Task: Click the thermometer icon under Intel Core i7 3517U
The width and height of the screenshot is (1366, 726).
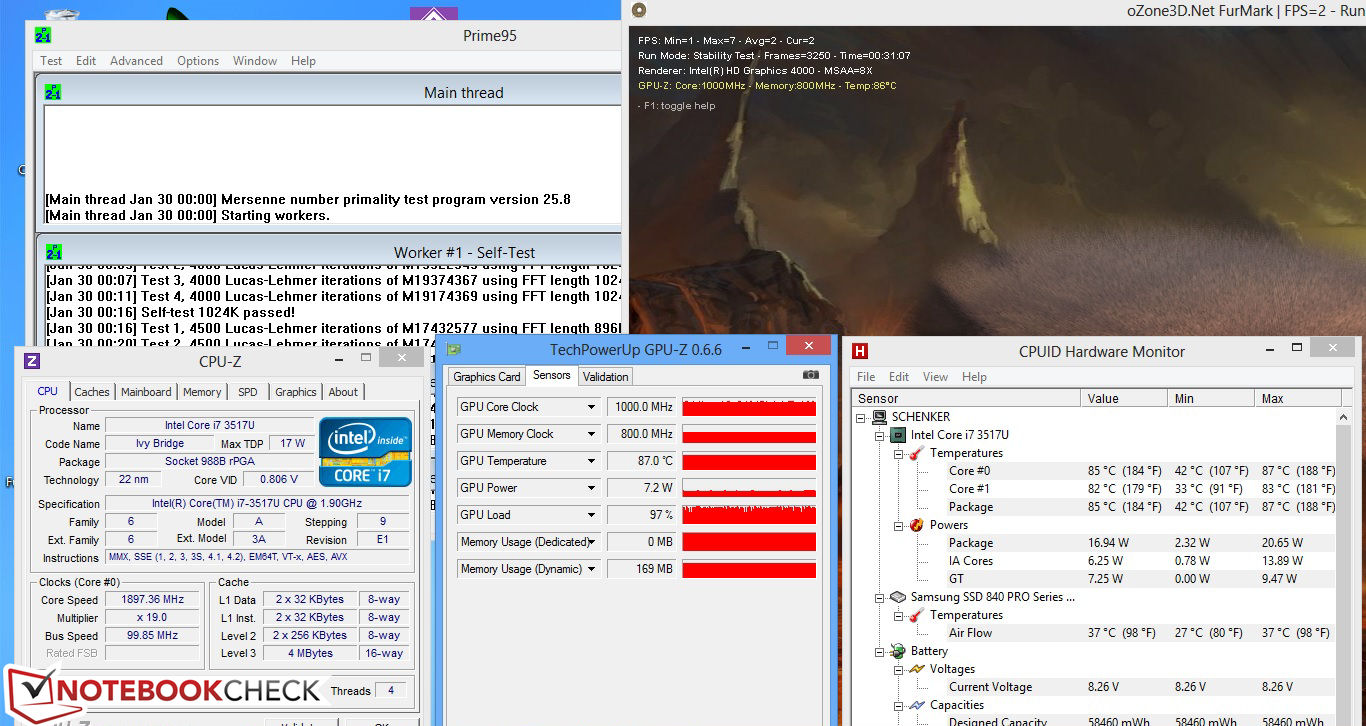Action: click(x=916, y=453)
